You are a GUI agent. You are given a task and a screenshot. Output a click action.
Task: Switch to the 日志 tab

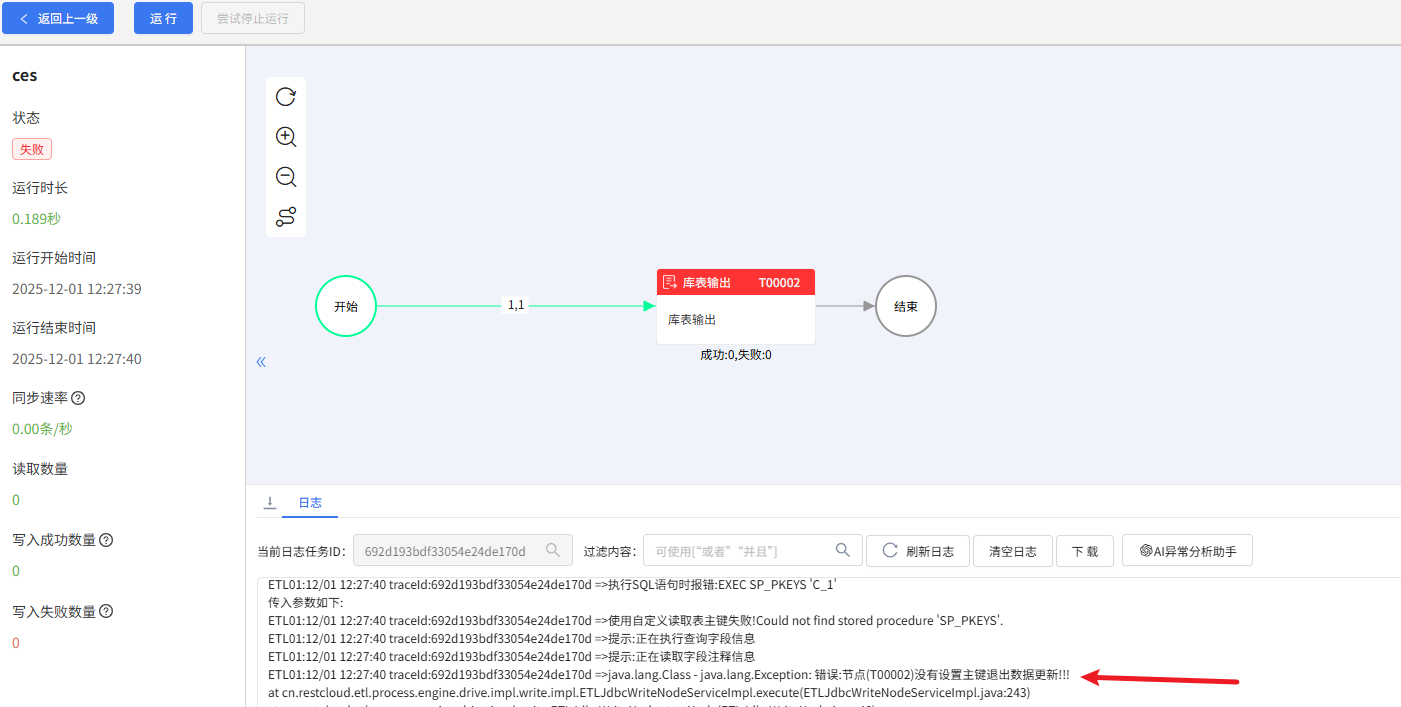pyautogui.click(x=310, y=503)
